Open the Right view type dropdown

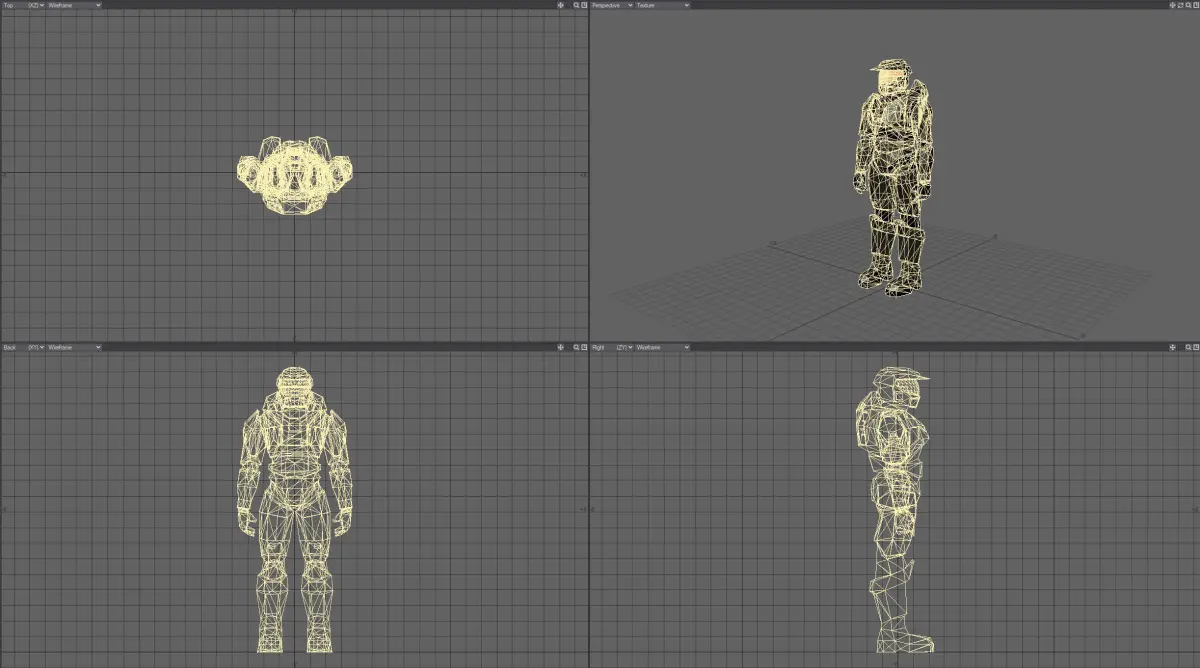click(612, 347)
